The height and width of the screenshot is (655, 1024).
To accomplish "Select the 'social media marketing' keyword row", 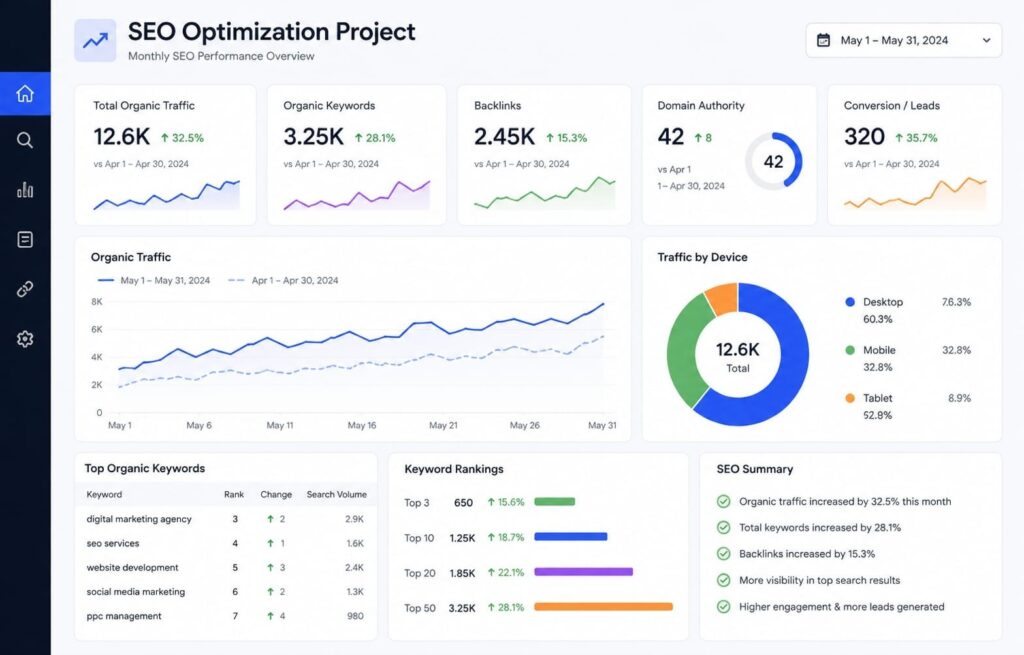I will pyautogui.click(x=226, y=592).
